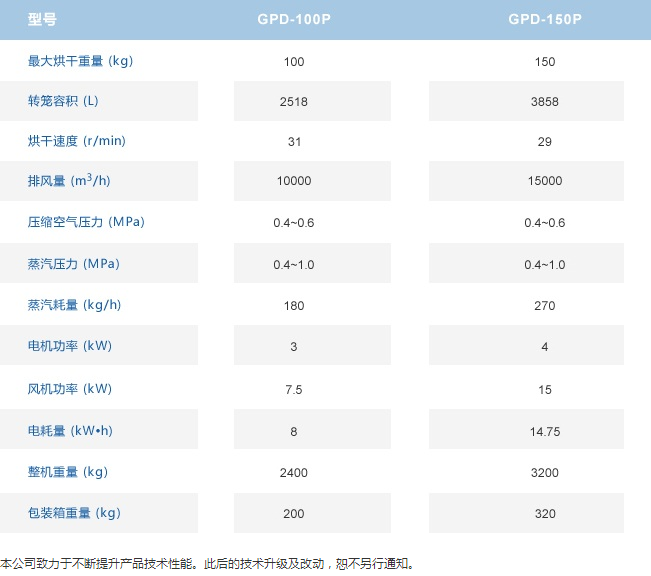The image size is (651, 576).
Task: Click value 150 max drying weight
Action: [x=545, y=62]
